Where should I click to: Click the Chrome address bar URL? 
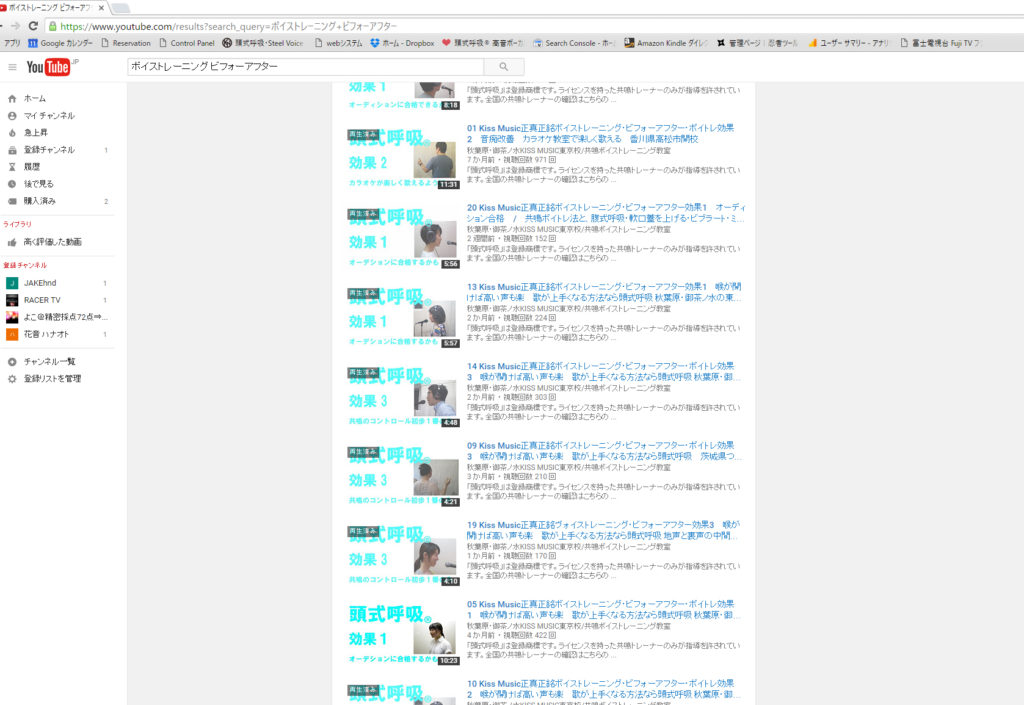click(229, 26)
